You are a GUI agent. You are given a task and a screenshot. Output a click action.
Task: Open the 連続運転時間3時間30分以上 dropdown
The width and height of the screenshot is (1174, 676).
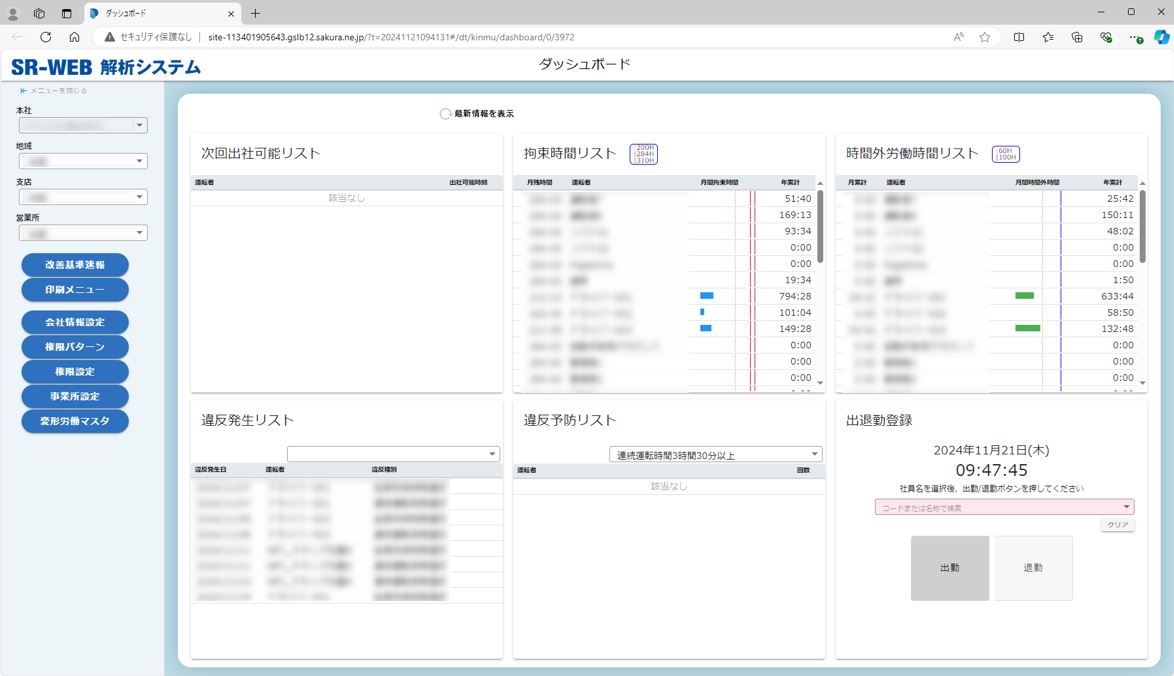(715, 455)
